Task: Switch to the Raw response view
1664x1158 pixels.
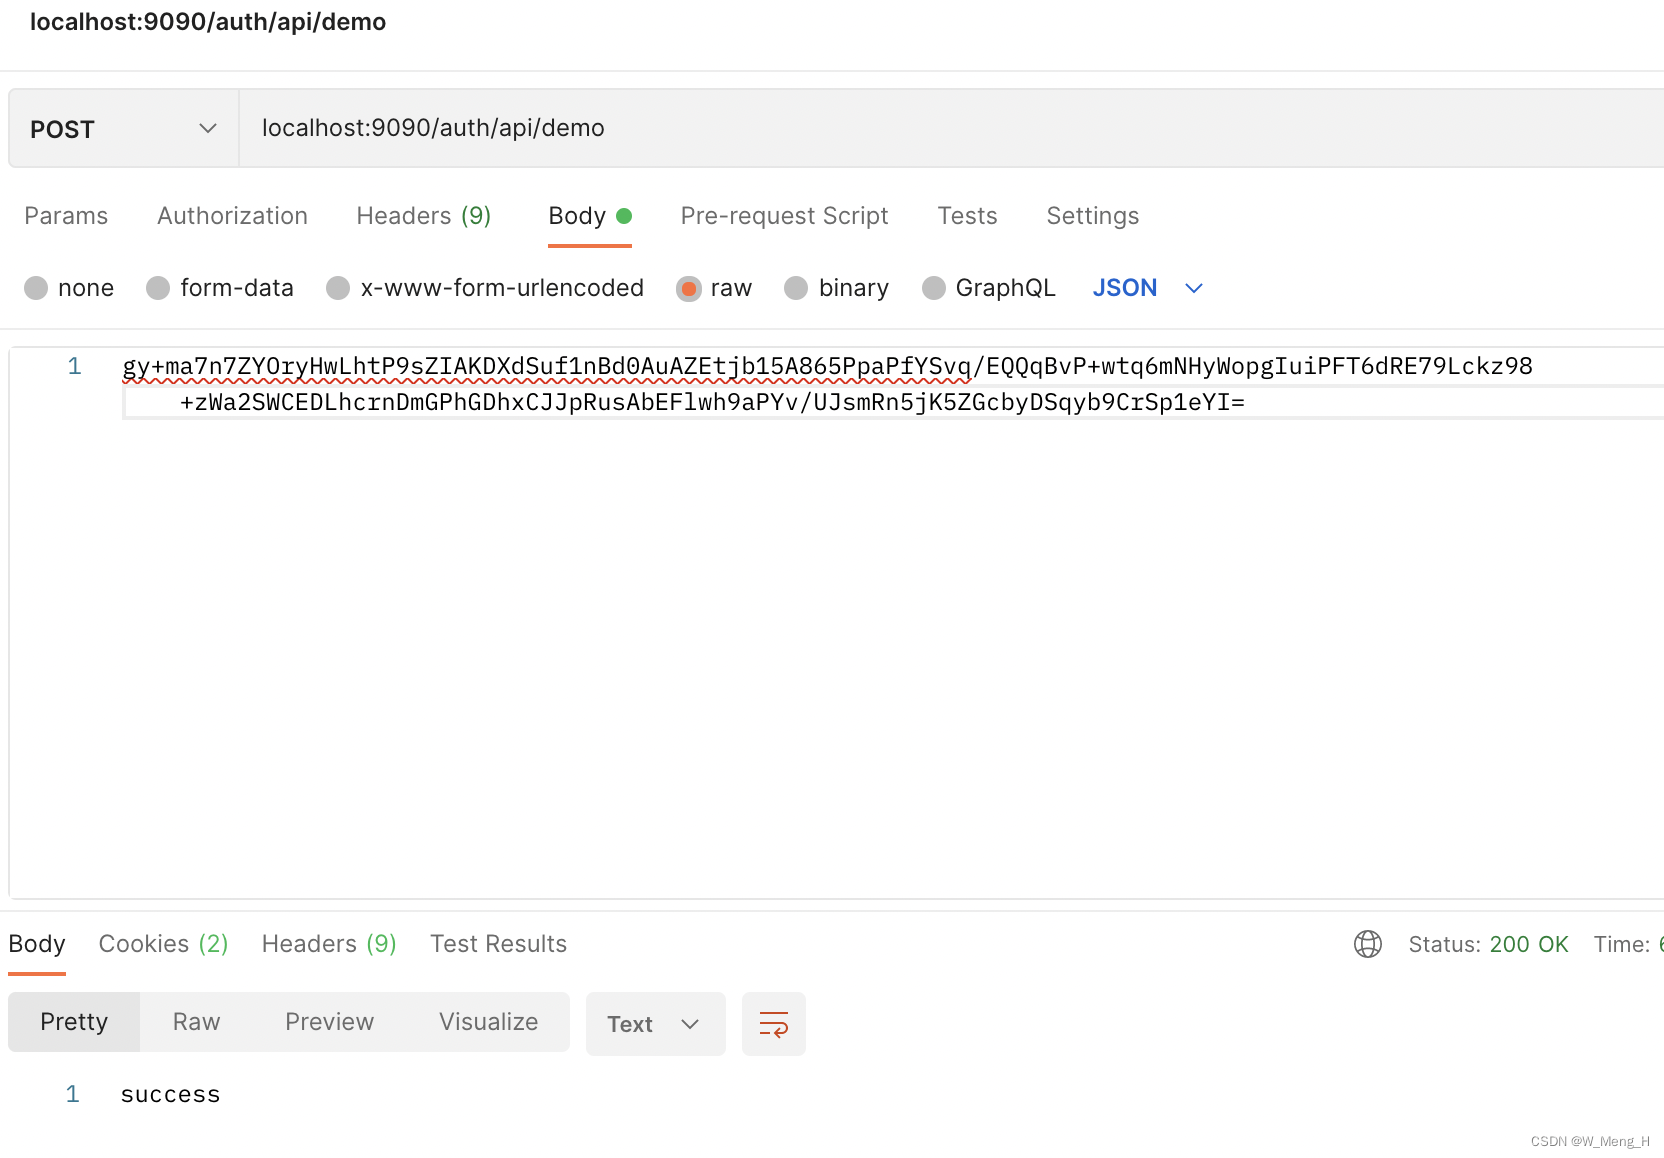Action: [x=196, y=1022]
